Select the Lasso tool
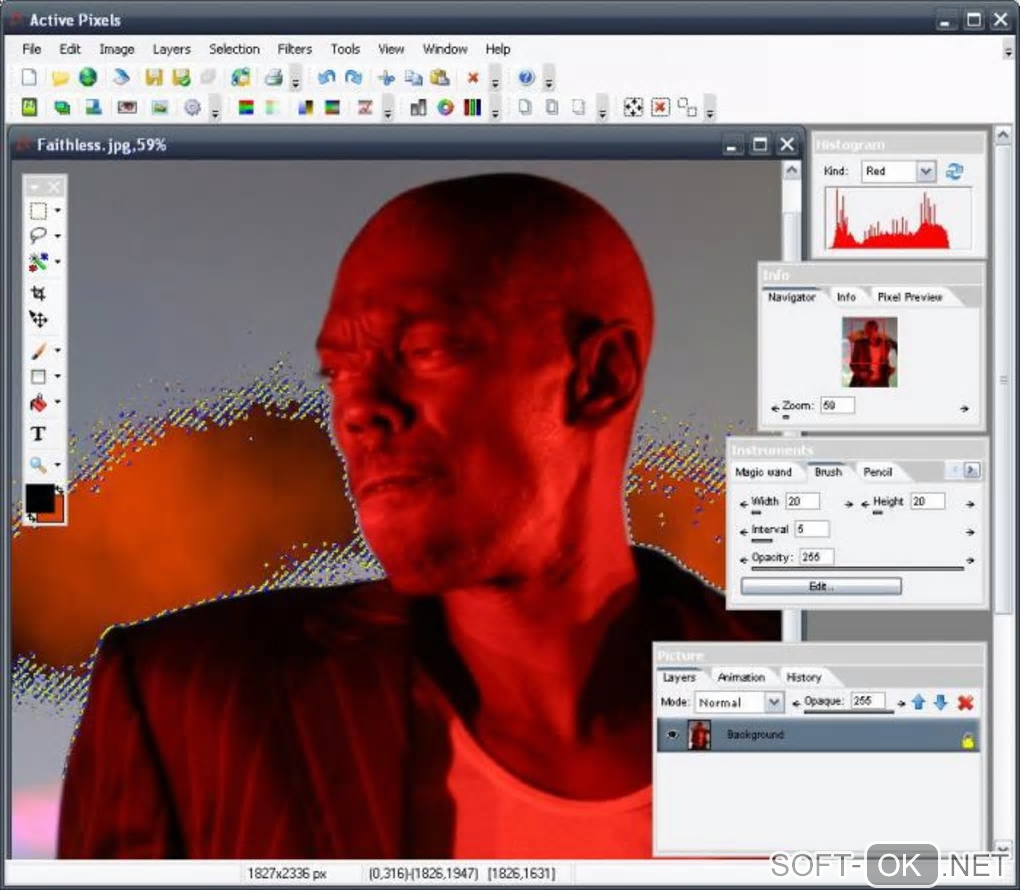The image size is (1020, 890). (x=38, y=236)
